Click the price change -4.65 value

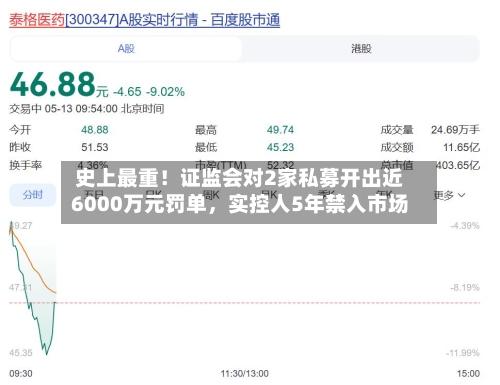point(127,92)
